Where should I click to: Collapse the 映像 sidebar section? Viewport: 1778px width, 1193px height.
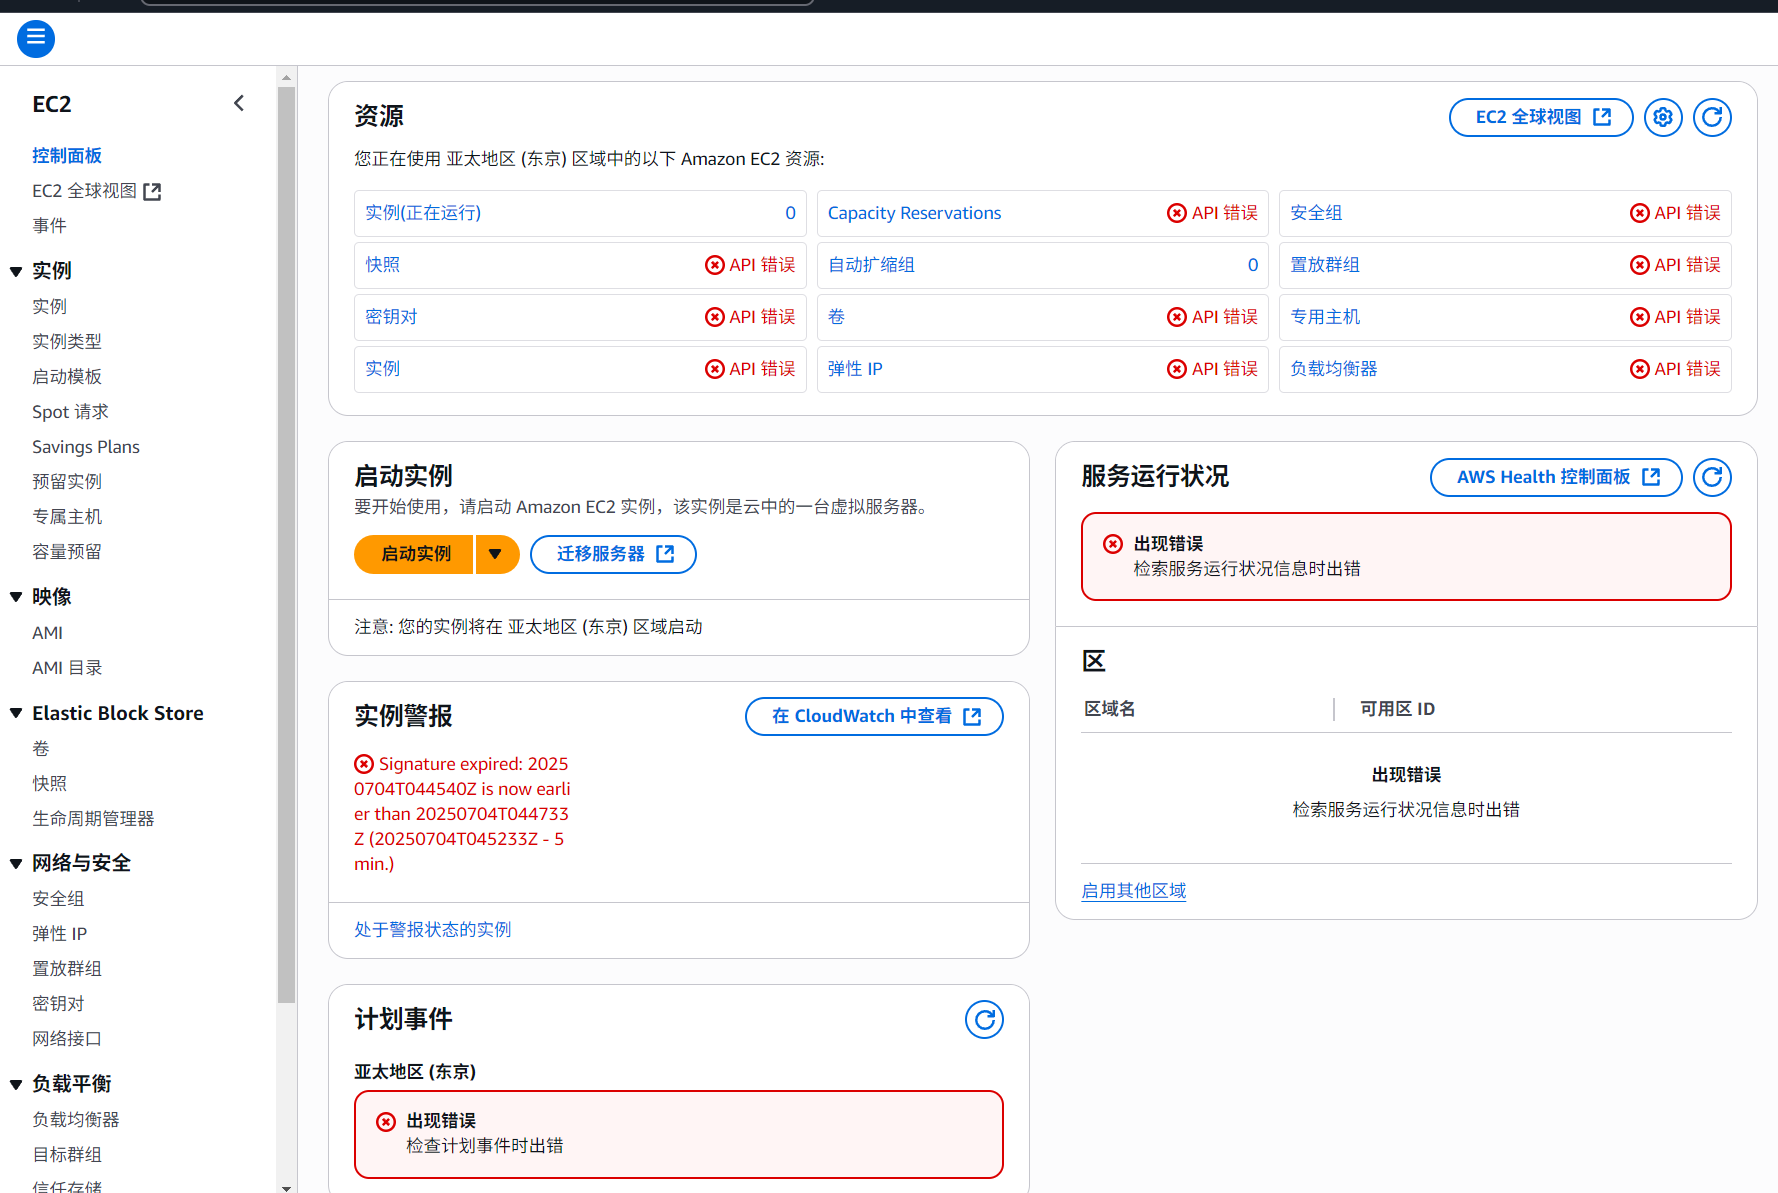click(x=16, y=597)
